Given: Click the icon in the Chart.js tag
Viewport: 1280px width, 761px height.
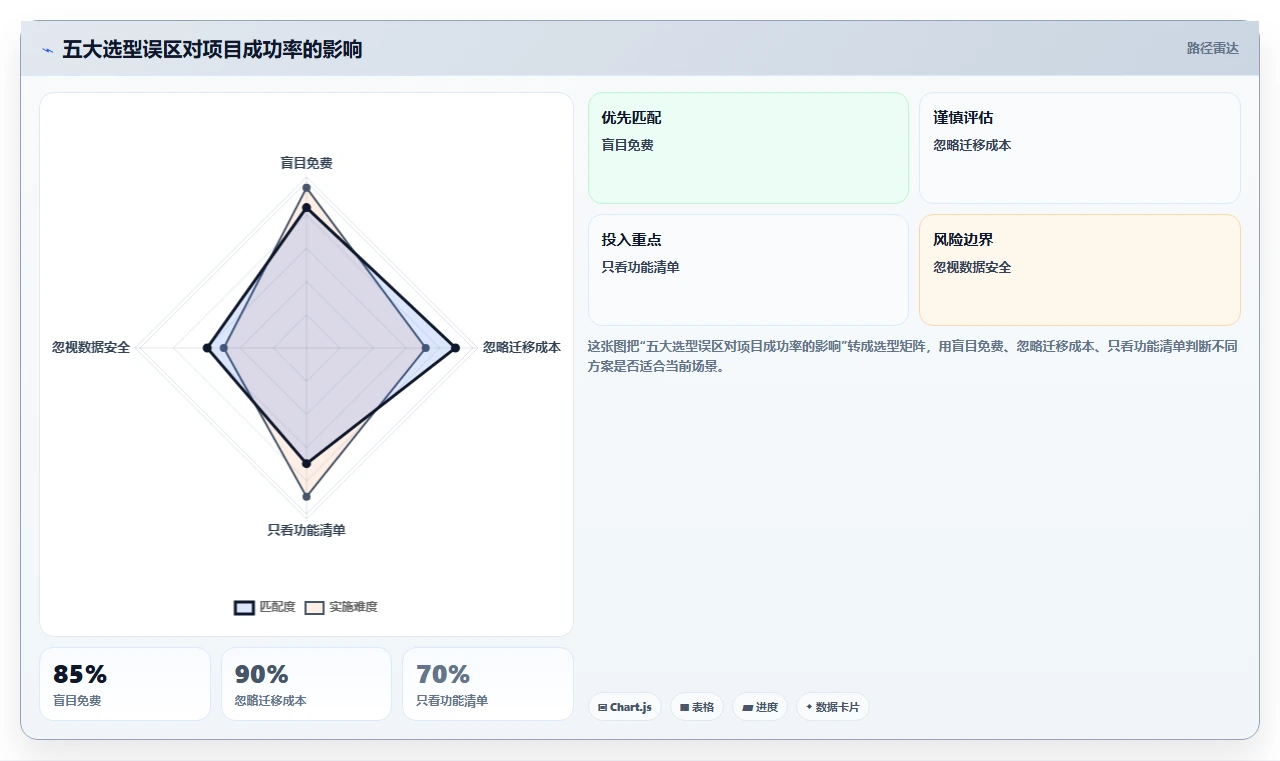Looking at the screenshot, I should click(x=602, y=707).
